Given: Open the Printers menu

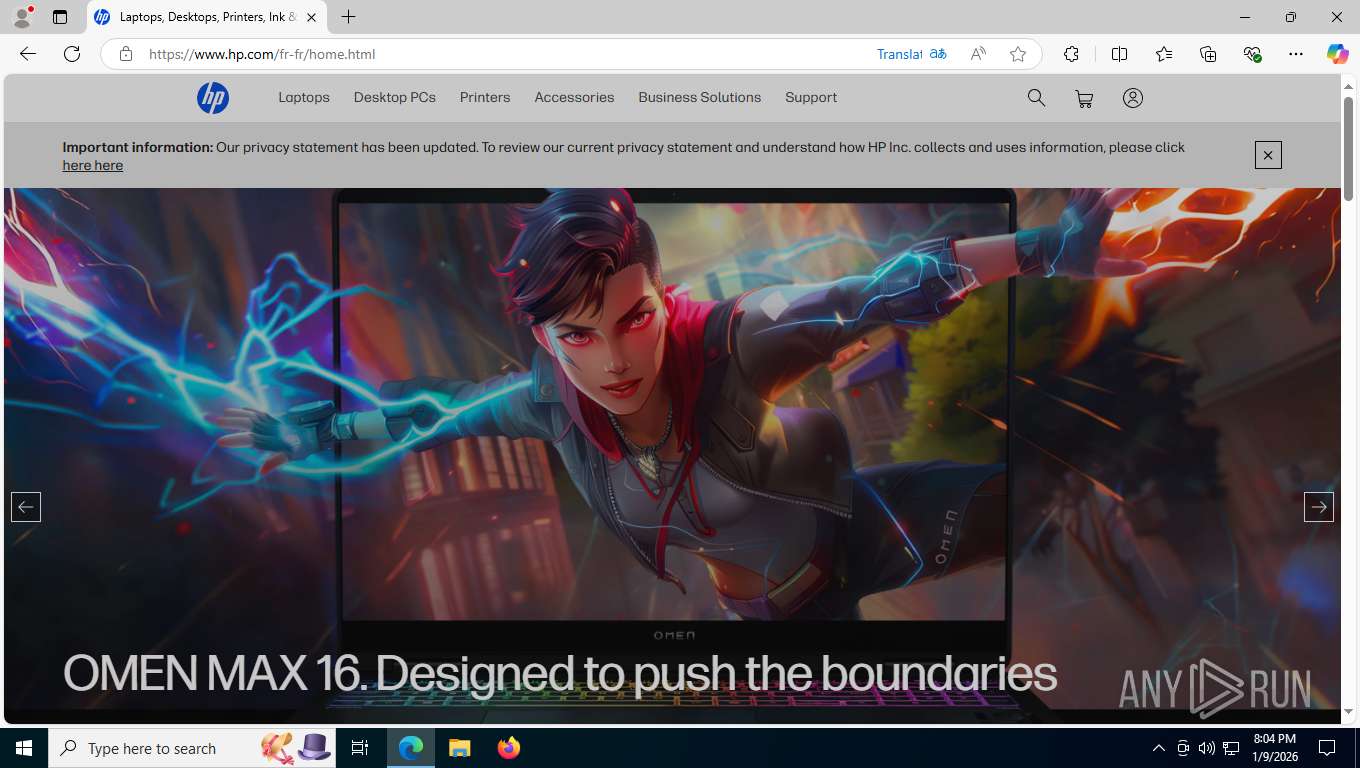Looking at the screenshot, I should tap(485, 97).
